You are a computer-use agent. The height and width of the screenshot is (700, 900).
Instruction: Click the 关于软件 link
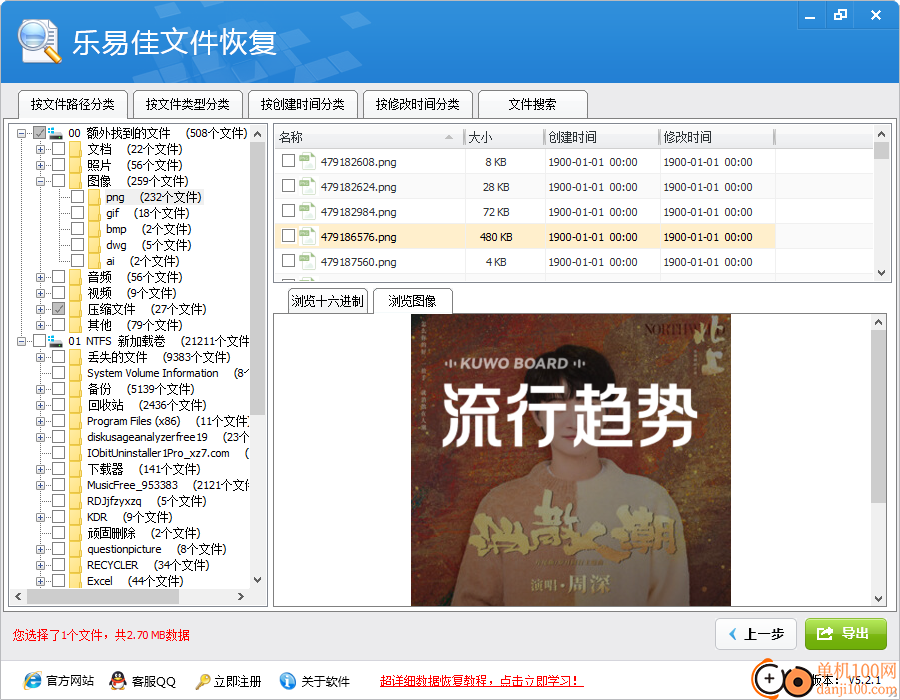(x=325, y=682)
